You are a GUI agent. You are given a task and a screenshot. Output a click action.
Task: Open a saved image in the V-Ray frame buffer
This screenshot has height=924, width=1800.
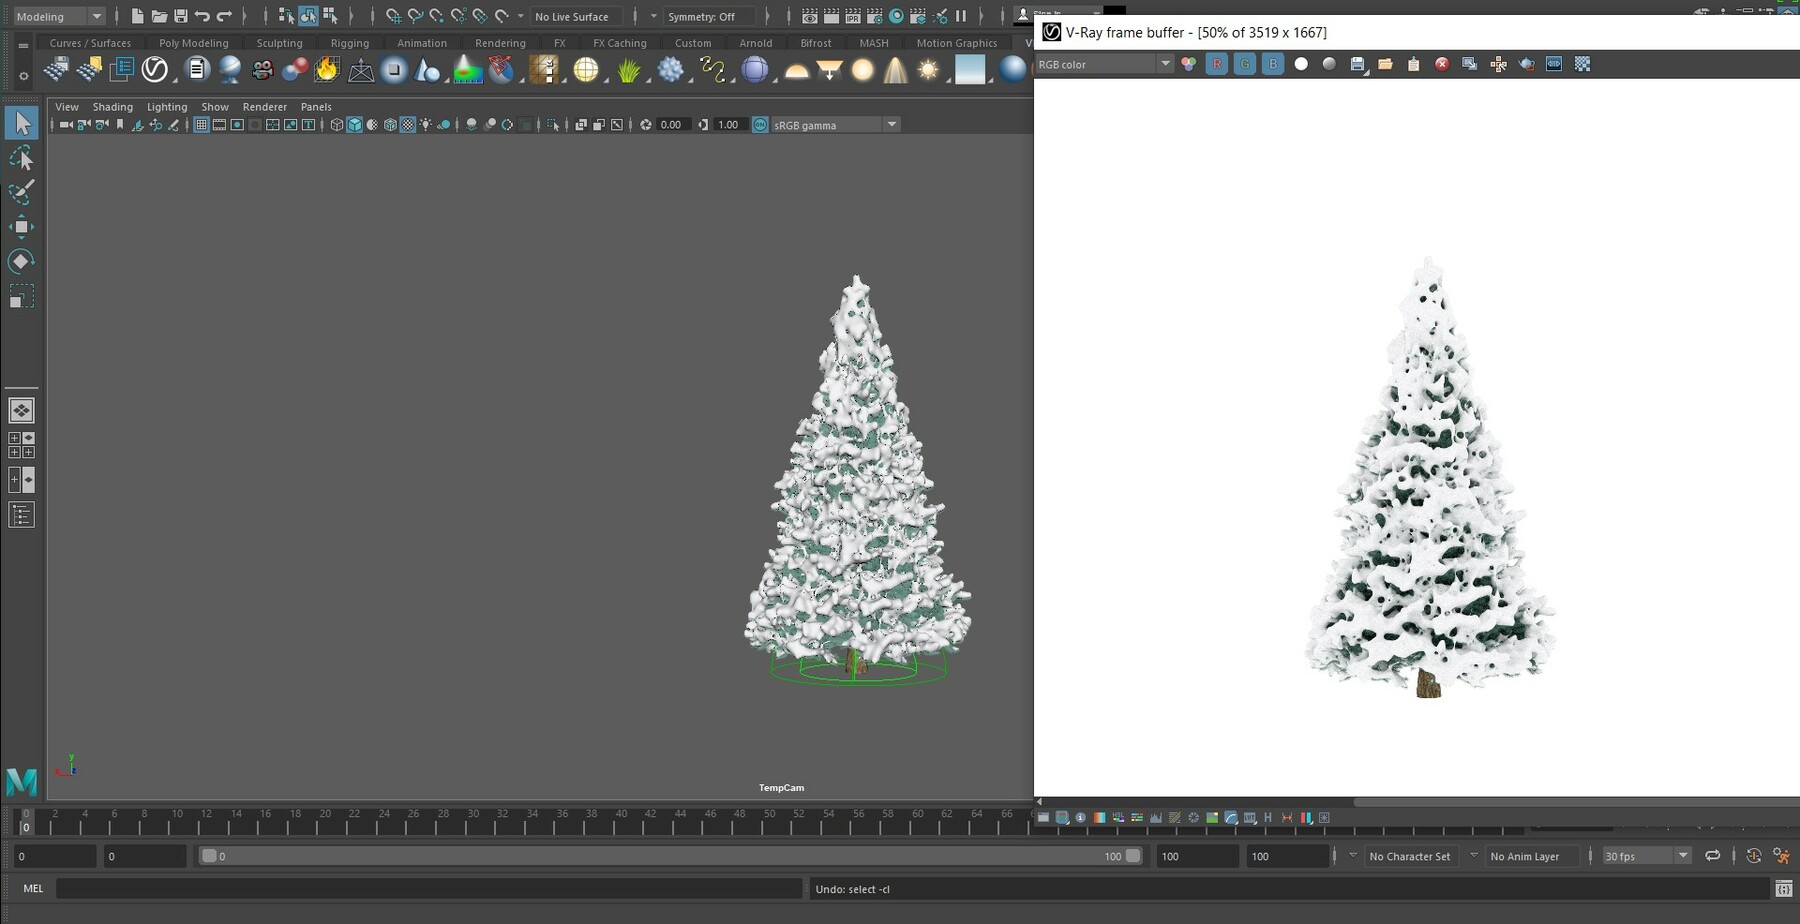click(x=1385, y=64)
